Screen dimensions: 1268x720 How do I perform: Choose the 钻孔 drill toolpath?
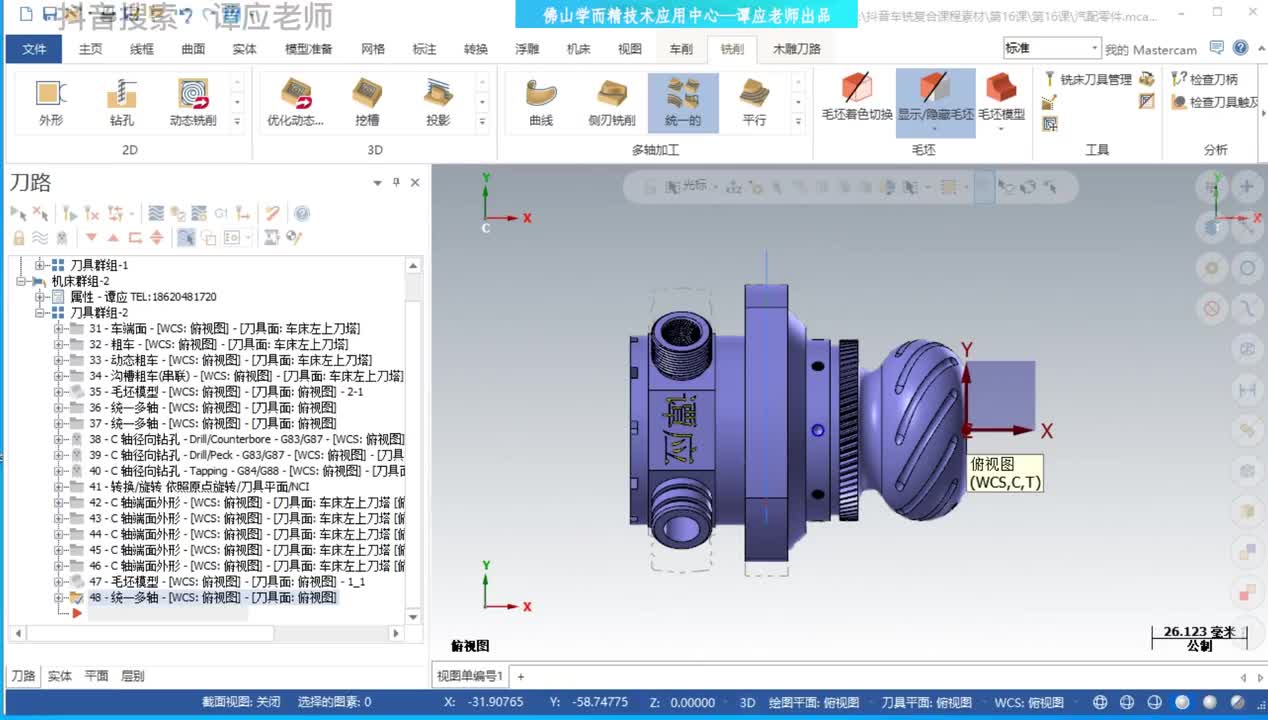click(x=122, y=103)
